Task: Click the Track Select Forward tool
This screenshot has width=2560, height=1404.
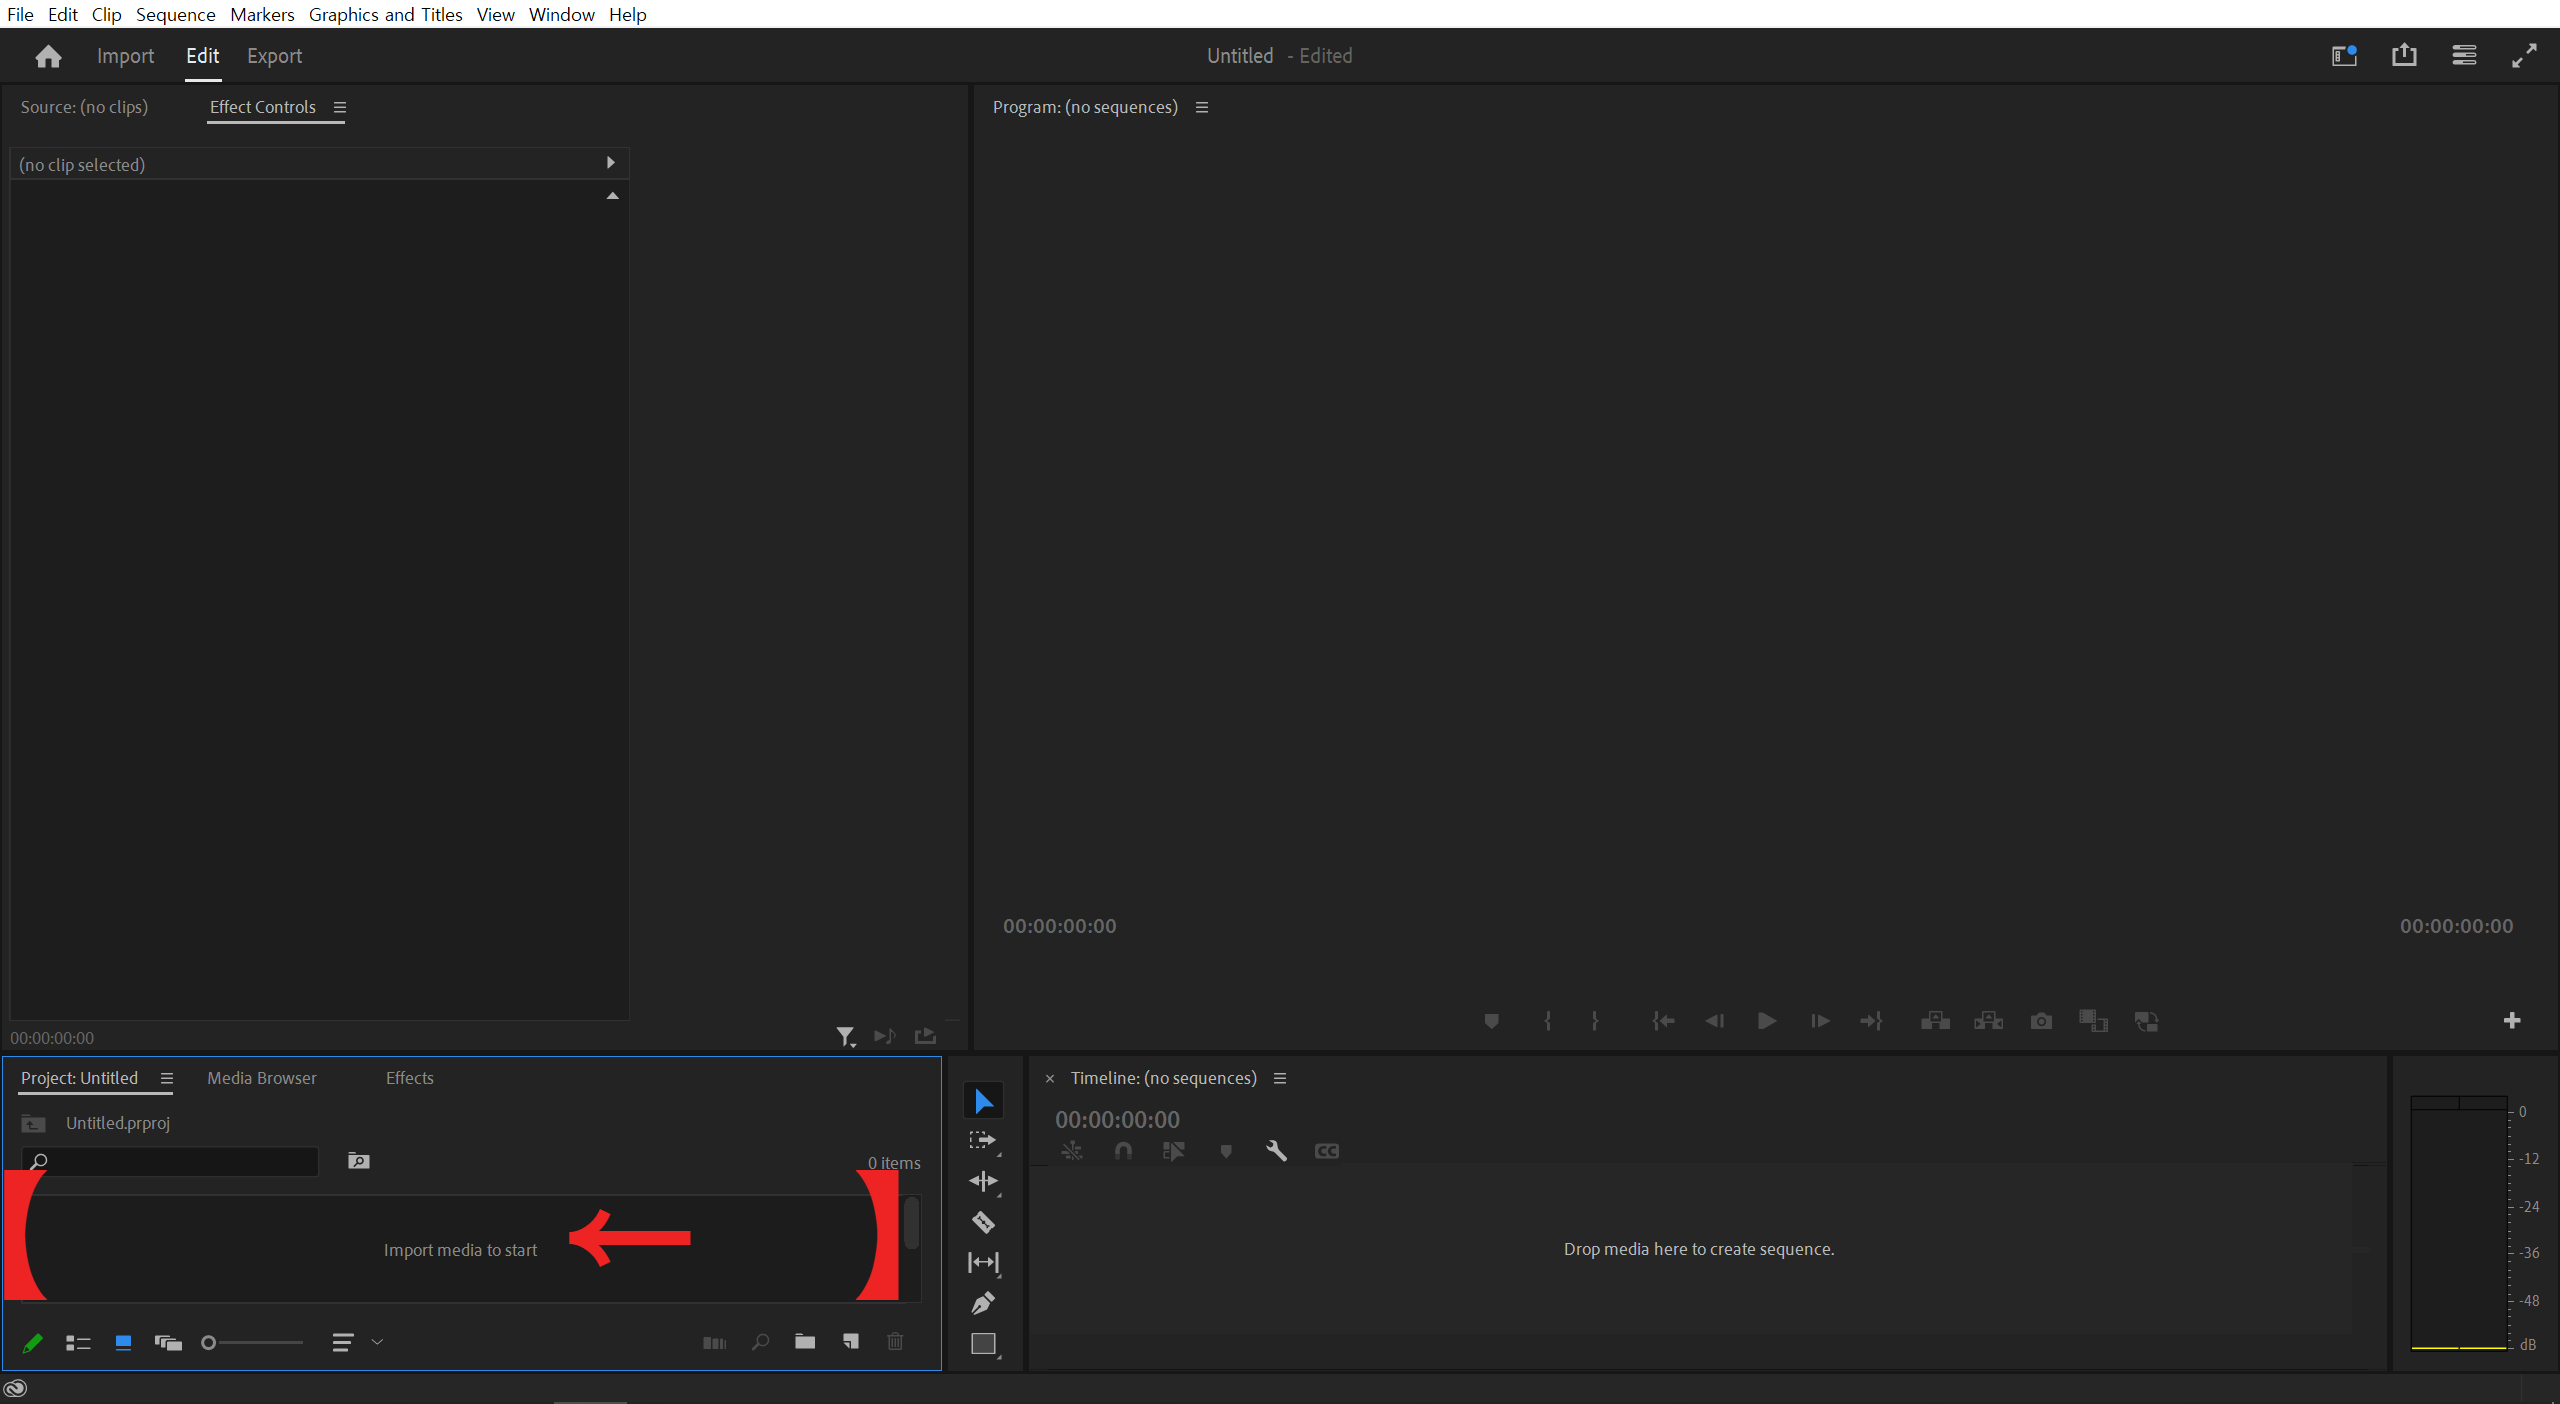Action: 982,1141
